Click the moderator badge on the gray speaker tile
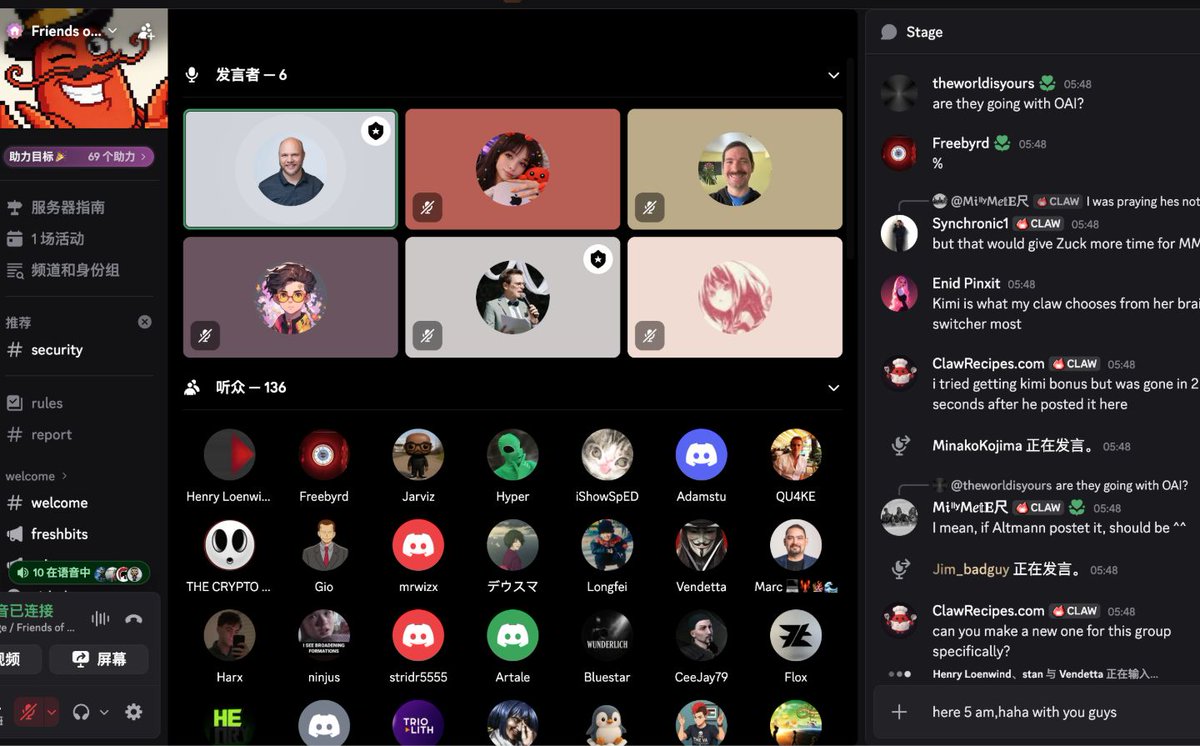 pyautogui.click(x=597, y=260)
